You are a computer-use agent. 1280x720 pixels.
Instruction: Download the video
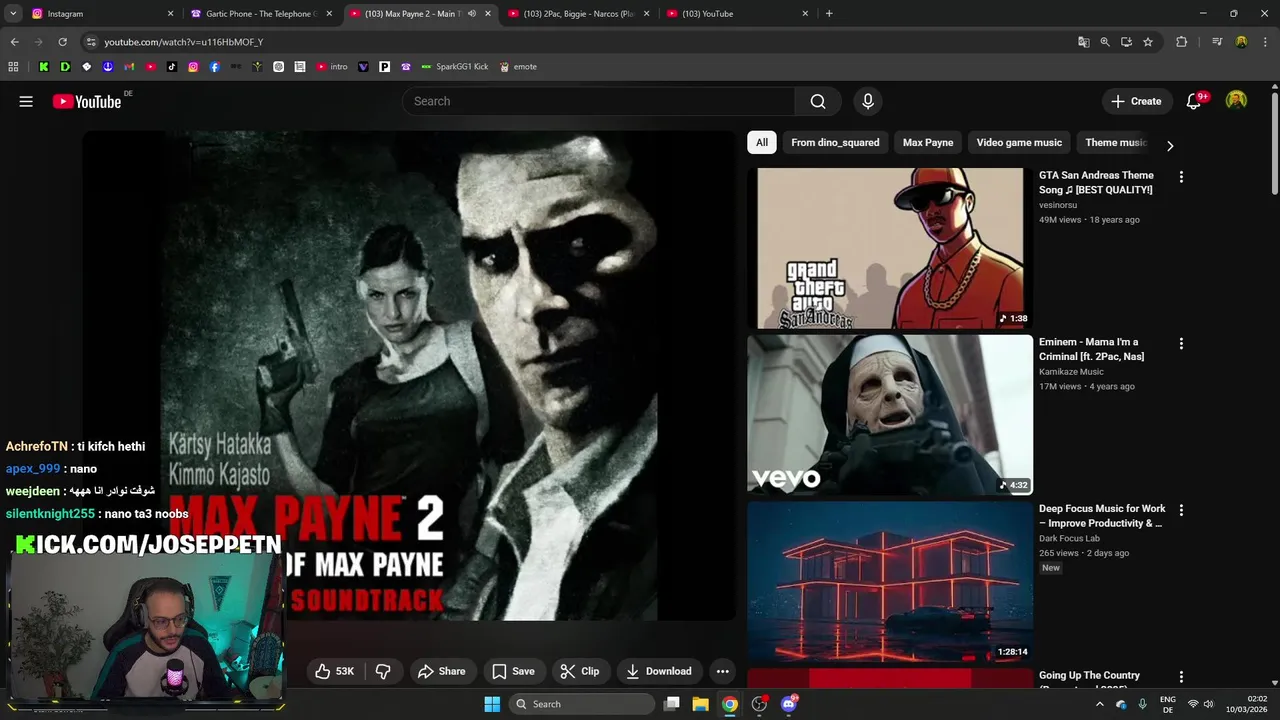coord(659,671)
